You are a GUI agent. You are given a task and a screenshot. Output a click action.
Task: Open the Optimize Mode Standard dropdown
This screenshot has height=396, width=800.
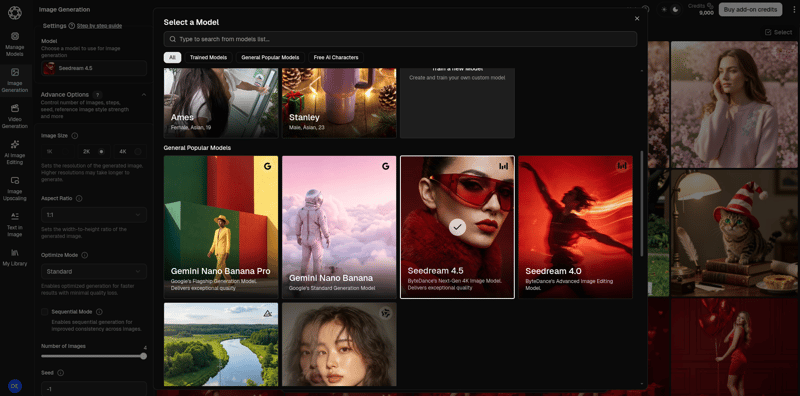(94, 271)
